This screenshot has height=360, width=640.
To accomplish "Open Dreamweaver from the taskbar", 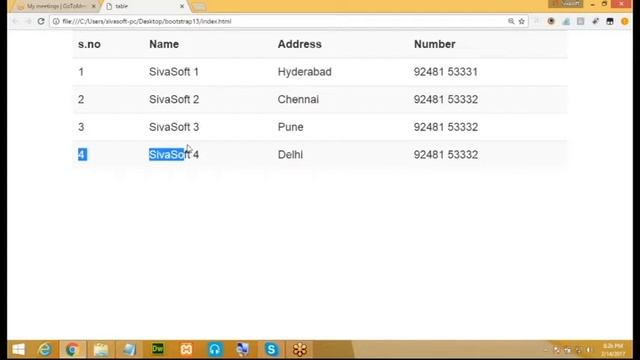I will click(x=158, y=349).
